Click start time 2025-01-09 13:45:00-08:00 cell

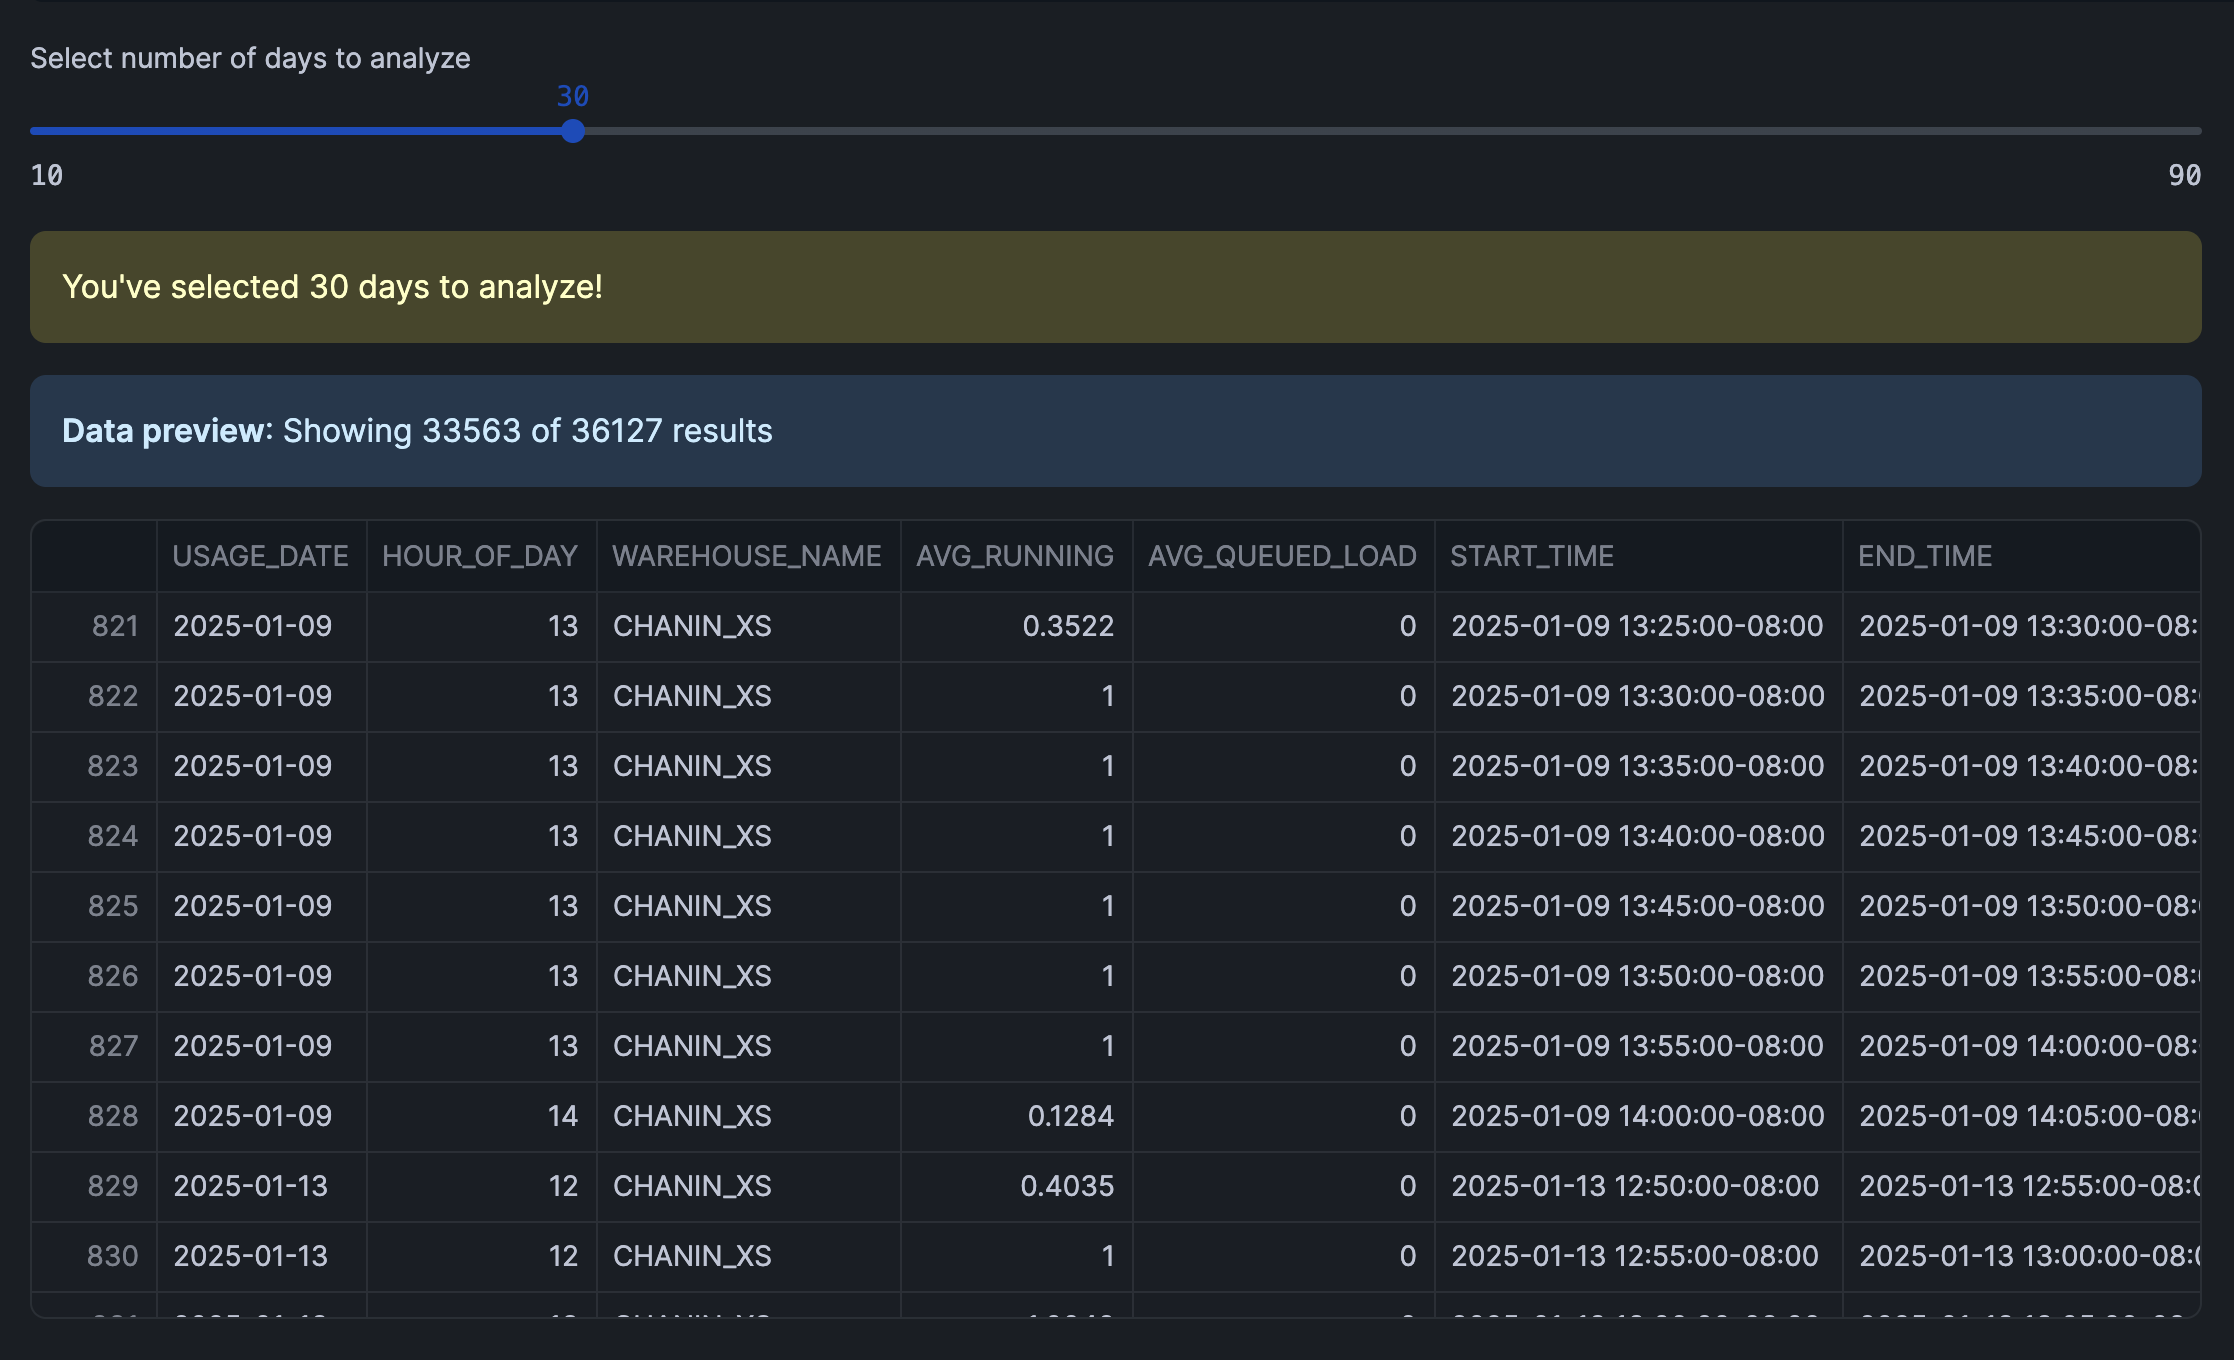[x=1637, y=906]
